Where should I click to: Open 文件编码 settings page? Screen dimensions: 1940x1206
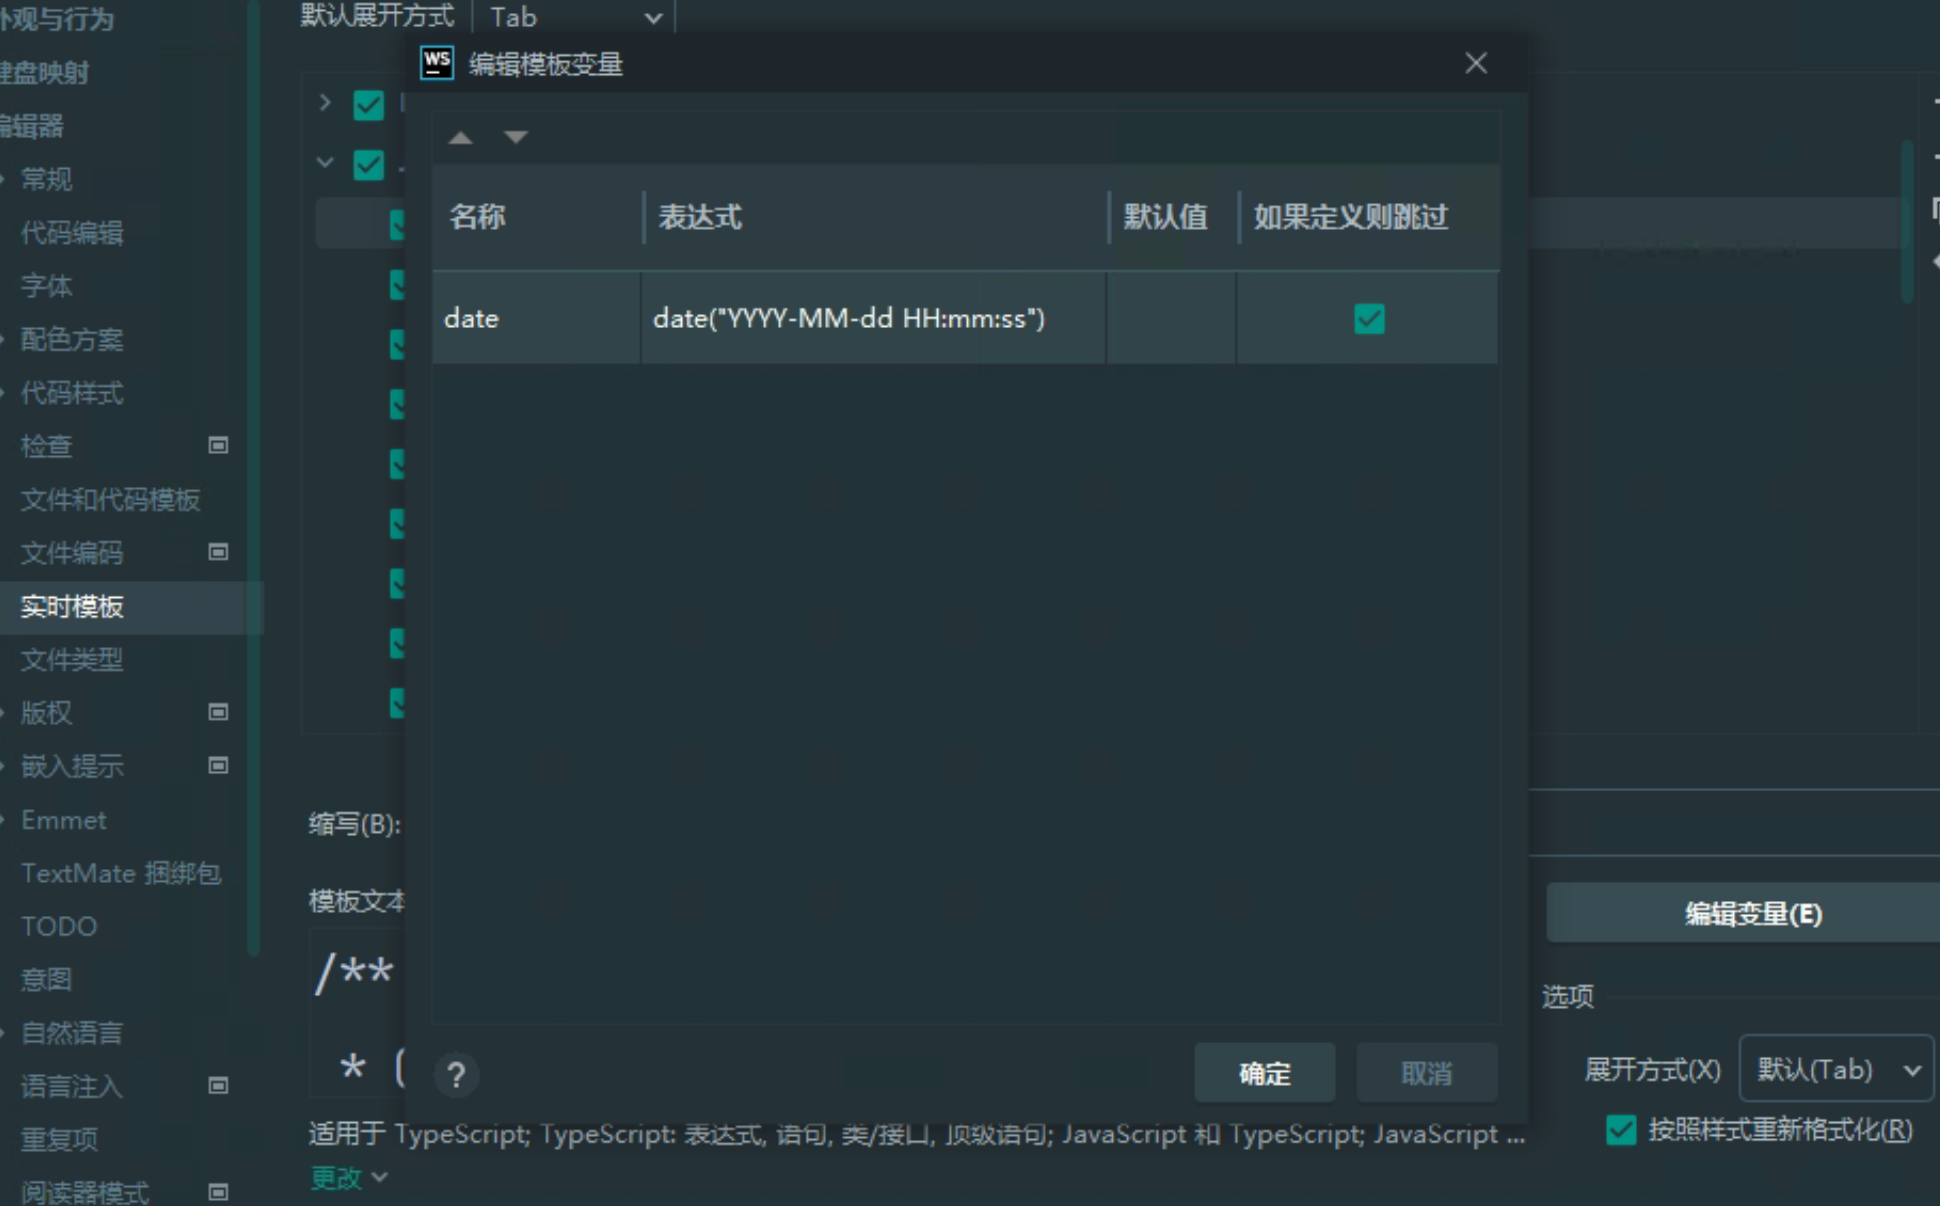click(x=72, y=553)
